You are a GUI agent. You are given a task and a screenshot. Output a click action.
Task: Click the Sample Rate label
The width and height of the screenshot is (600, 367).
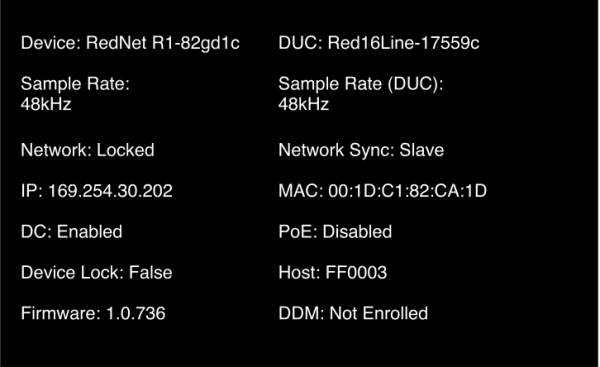pos(75,84)
